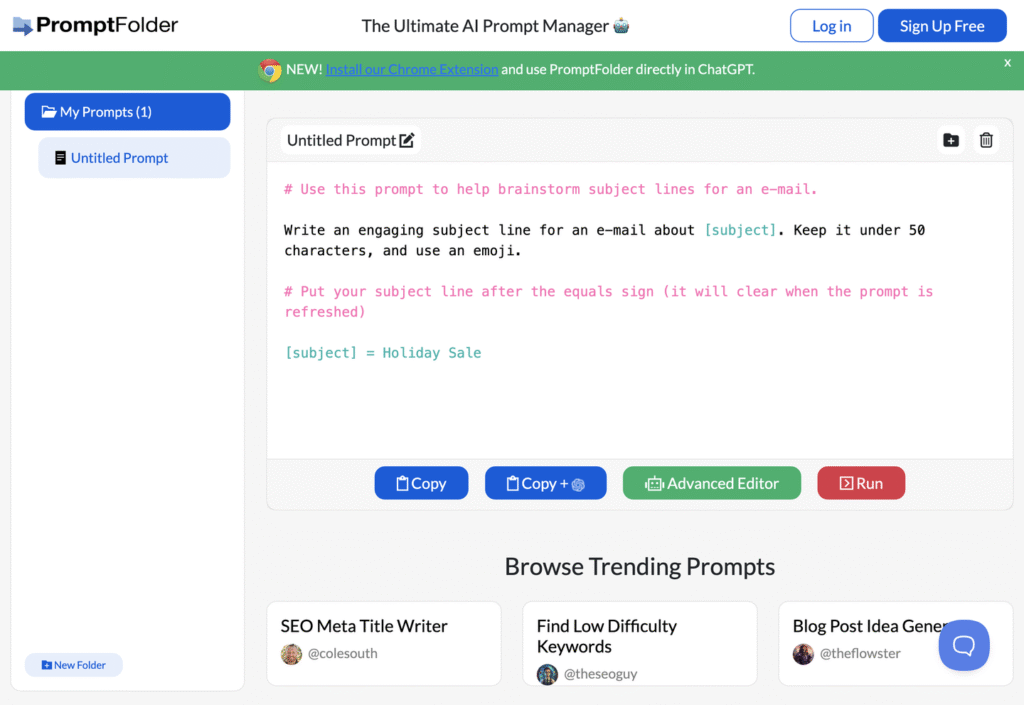1024x705 pixels.
Task: Open the SEO Meta Title Writer card
Action: [384, 643]
